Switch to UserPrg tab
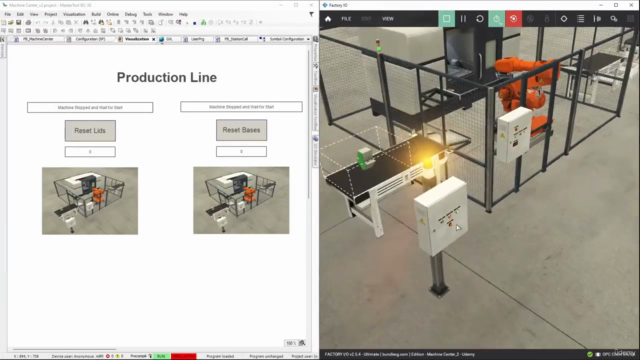640x360 pixels. [197, 39]
